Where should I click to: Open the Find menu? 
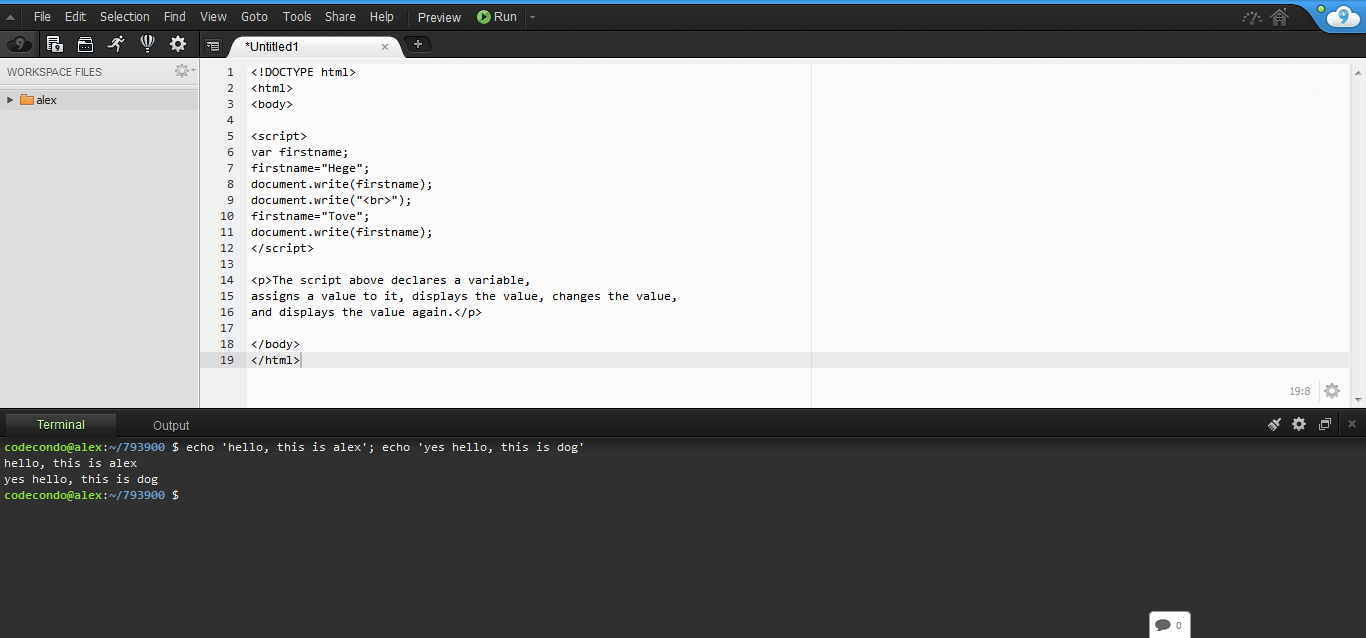pos(175,17)
